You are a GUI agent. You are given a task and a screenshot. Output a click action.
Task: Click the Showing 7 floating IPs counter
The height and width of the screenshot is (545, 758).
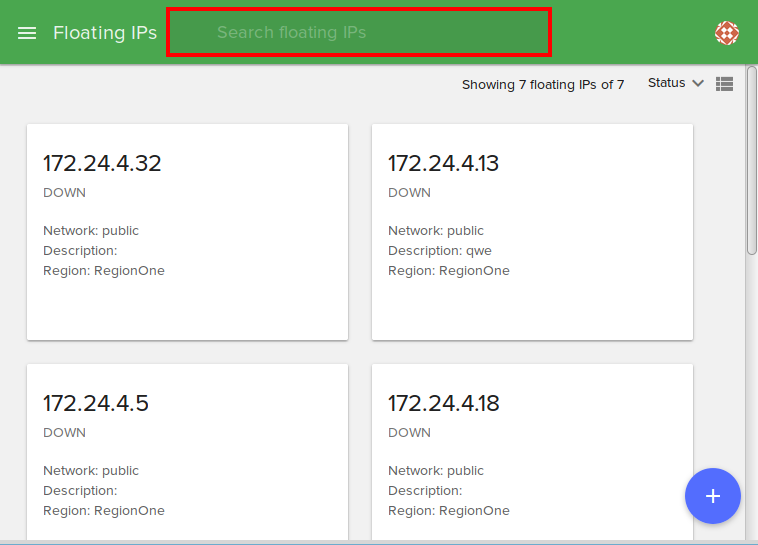(x=542, y=85)
